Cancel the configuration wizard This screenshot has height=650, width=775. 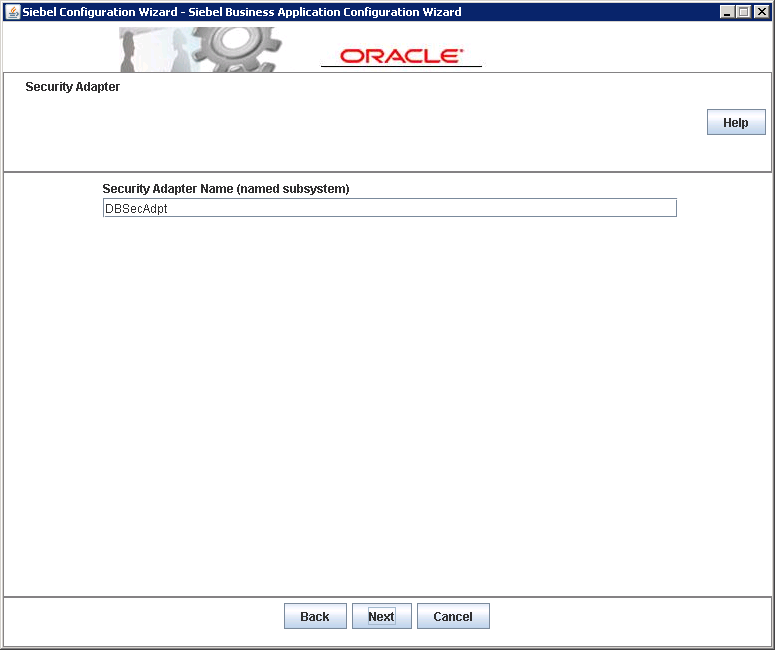point(453,616)
